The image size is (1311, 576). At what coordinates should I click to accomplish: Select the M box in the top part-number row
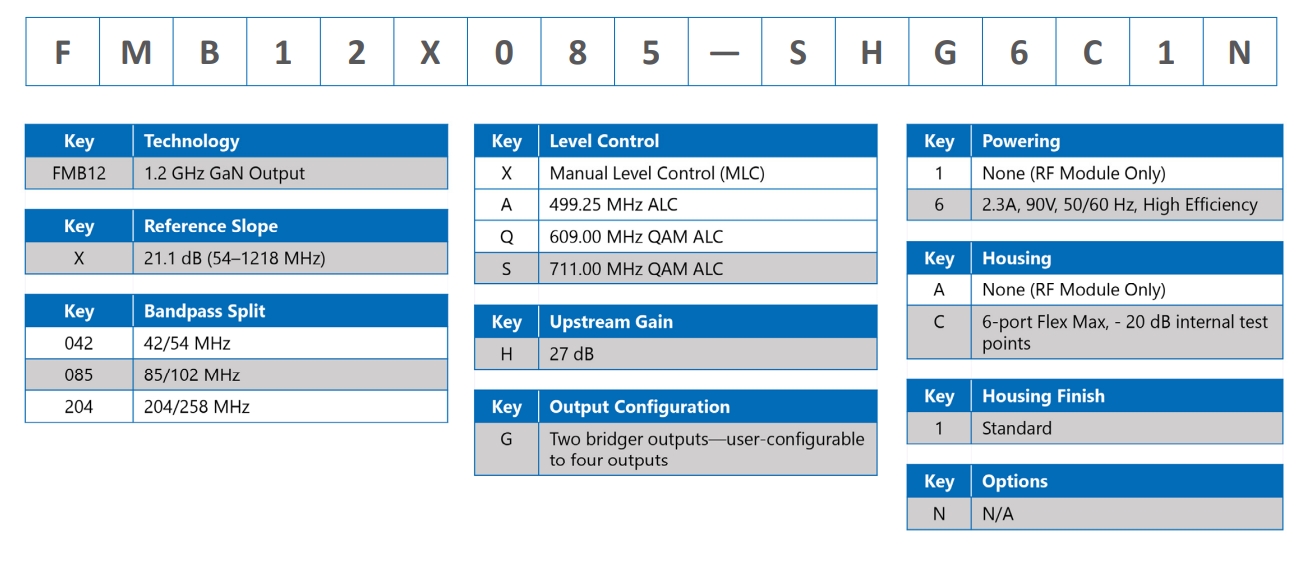tap(136, 51)
